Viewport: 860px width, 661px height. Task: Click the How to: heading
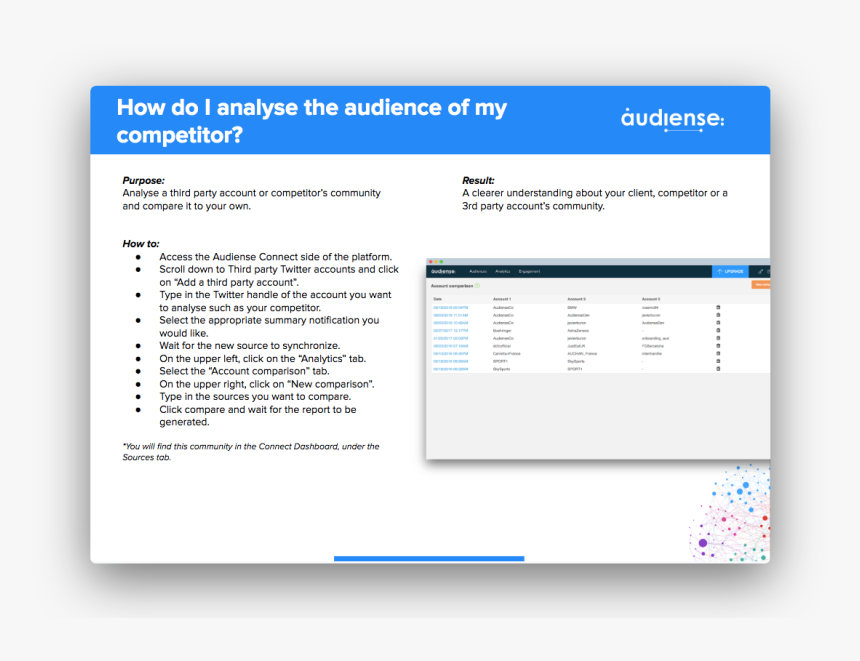tap(141, 244)
